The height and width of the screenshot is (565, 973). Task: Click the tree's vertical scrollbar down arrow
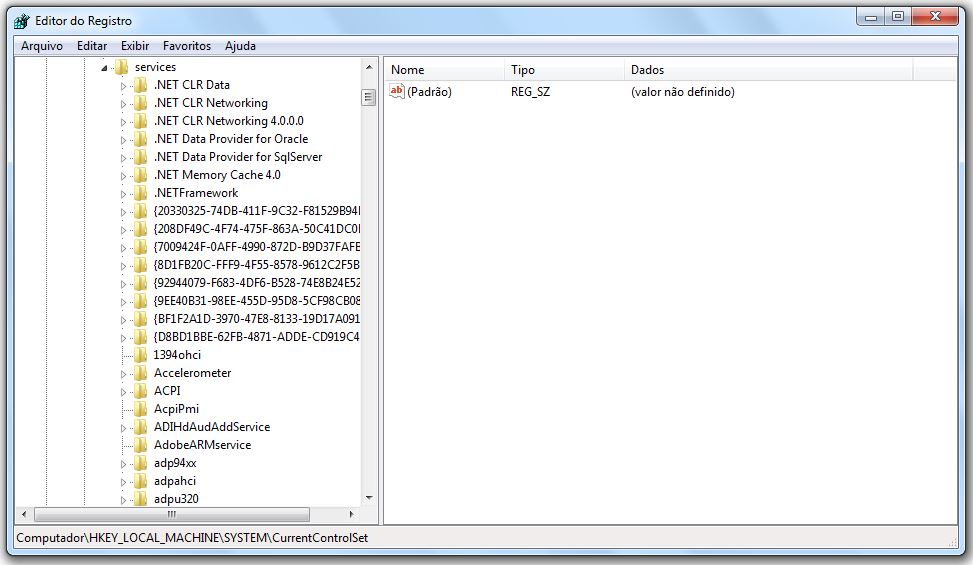368,497
